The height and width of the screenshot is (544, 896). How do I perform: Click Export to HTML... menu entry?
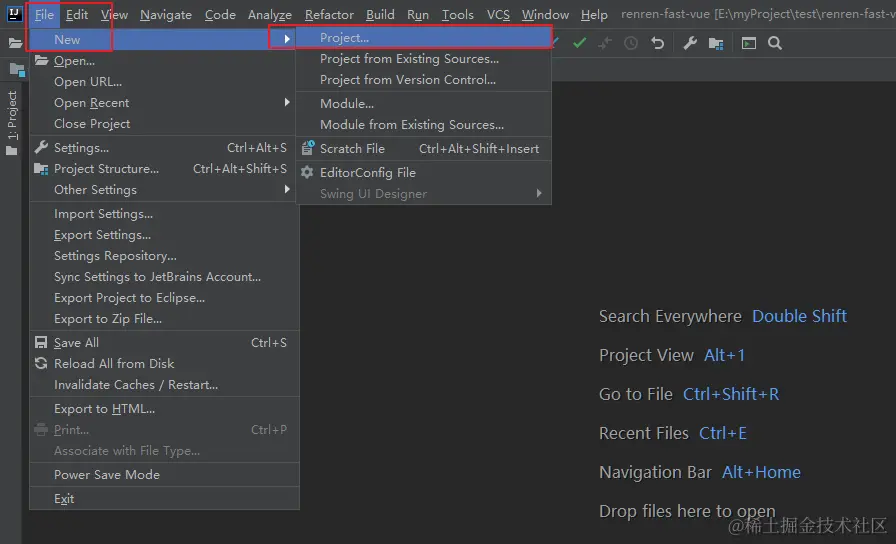click(164, 409)
